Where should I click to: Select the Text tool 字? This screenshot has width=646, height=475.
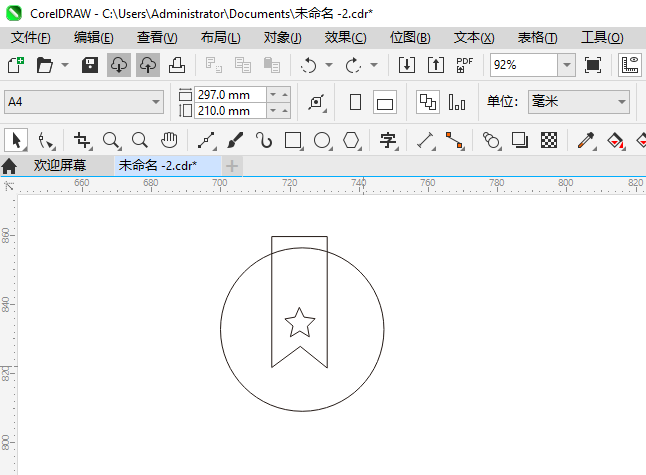pyautogui.click(x=389, y=140)
